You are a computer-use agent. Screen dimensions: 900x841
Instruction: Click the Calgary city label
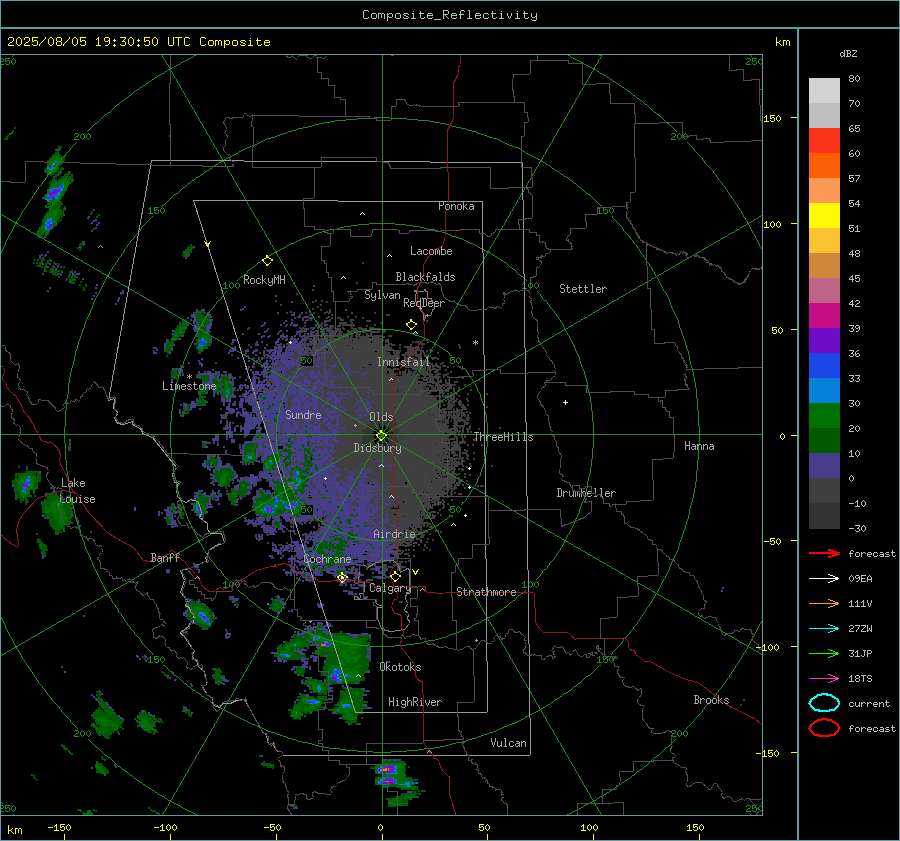tap(390, 588)
